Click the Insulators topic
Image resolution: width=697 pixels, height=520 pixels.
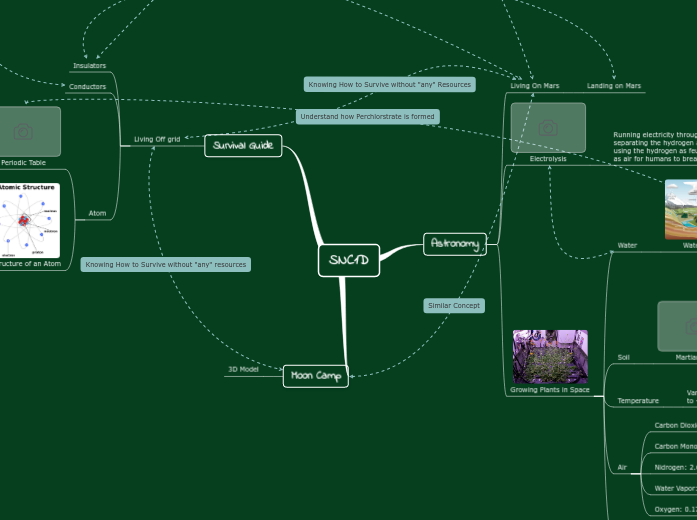(89, 65)
